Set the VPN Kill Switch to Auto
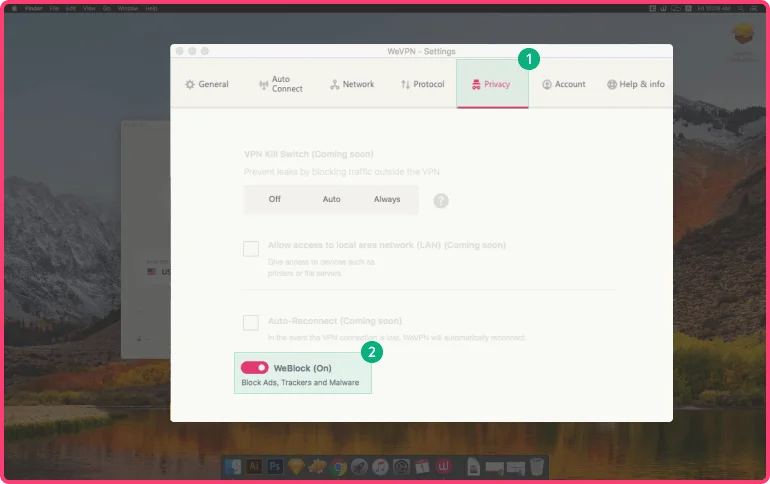This screenshot has width=770, height=484. pos(331,199)
